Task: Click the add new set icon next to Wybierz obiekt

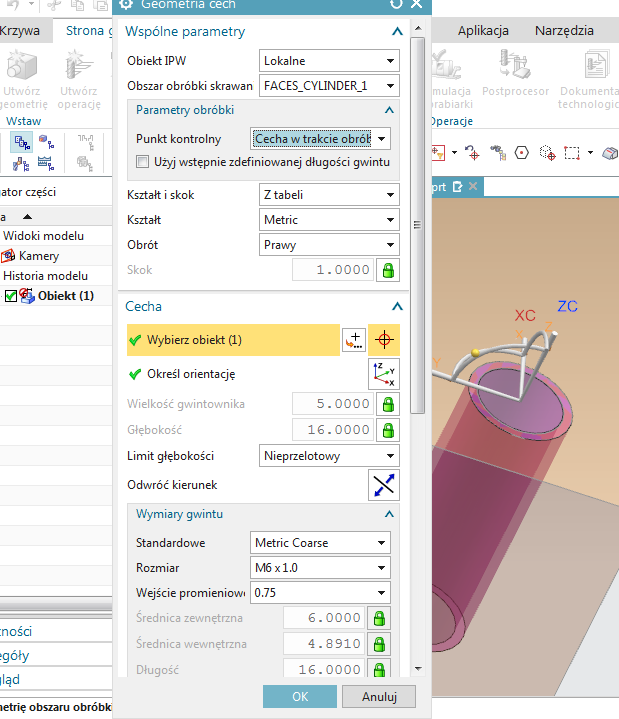Action: [354, 340]
